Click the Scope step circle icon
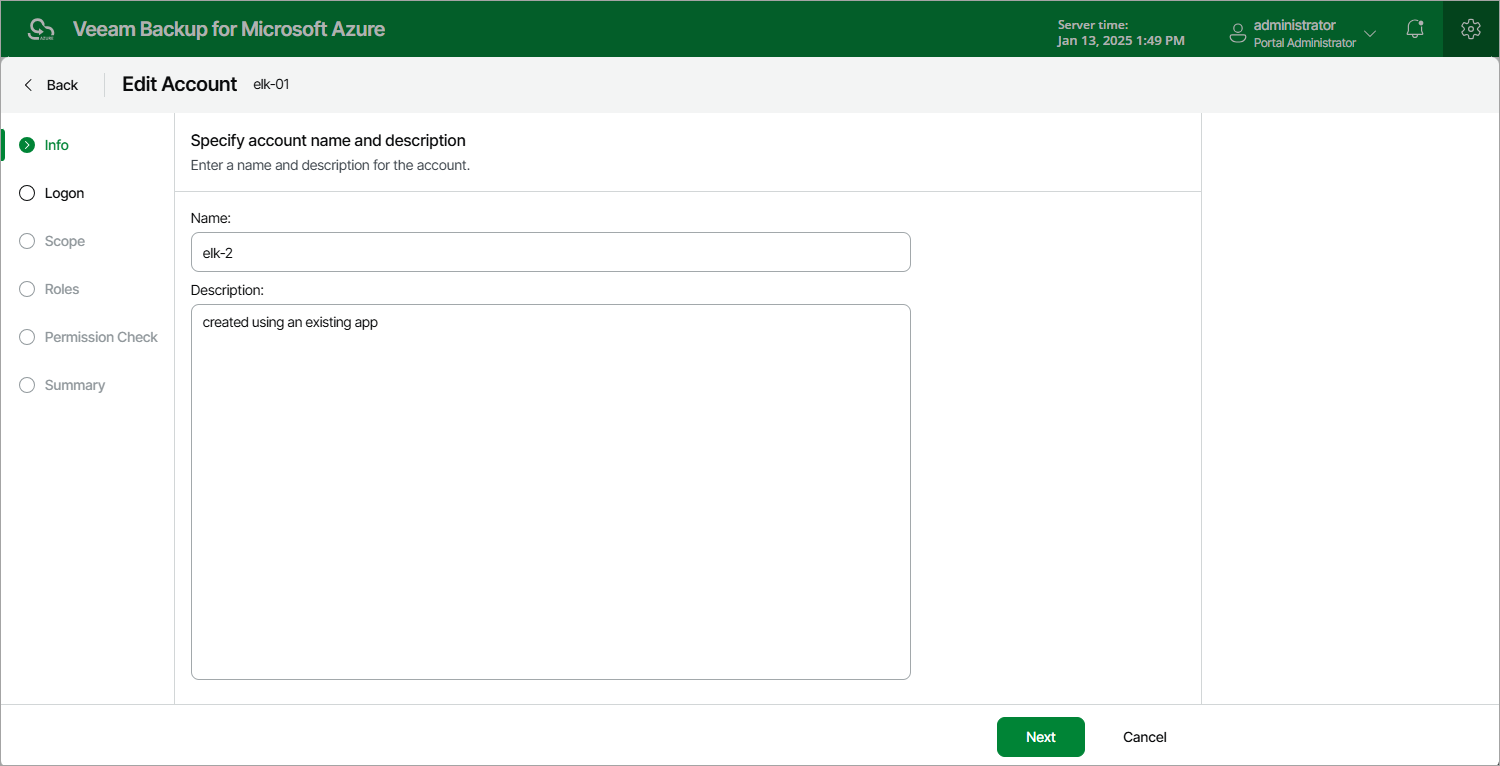The height and width of the screenshot is (766, 1500). coord(27,241)
